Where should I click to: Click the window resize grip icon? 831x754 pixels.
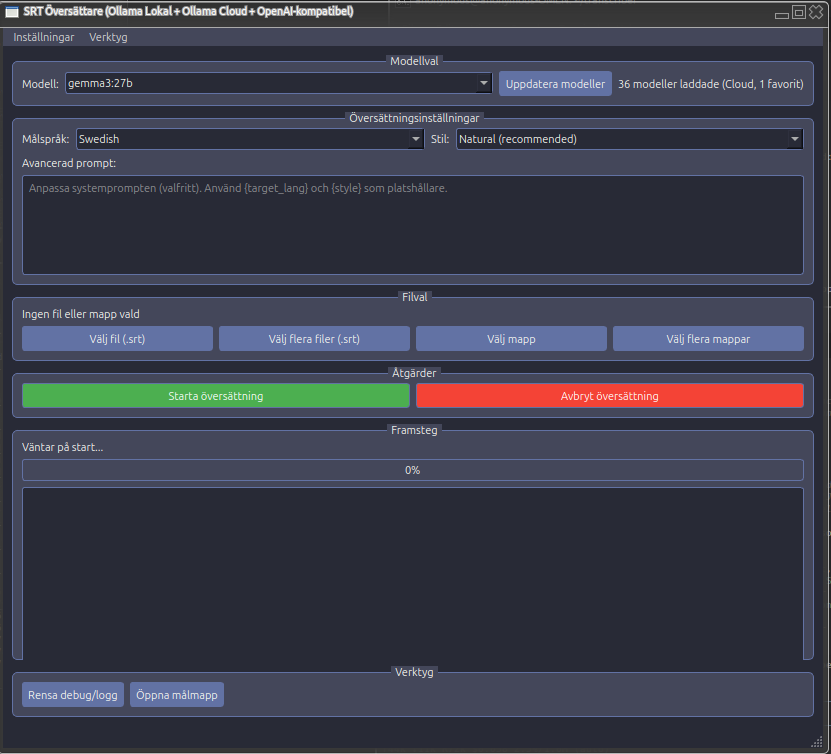pos(817,742)
